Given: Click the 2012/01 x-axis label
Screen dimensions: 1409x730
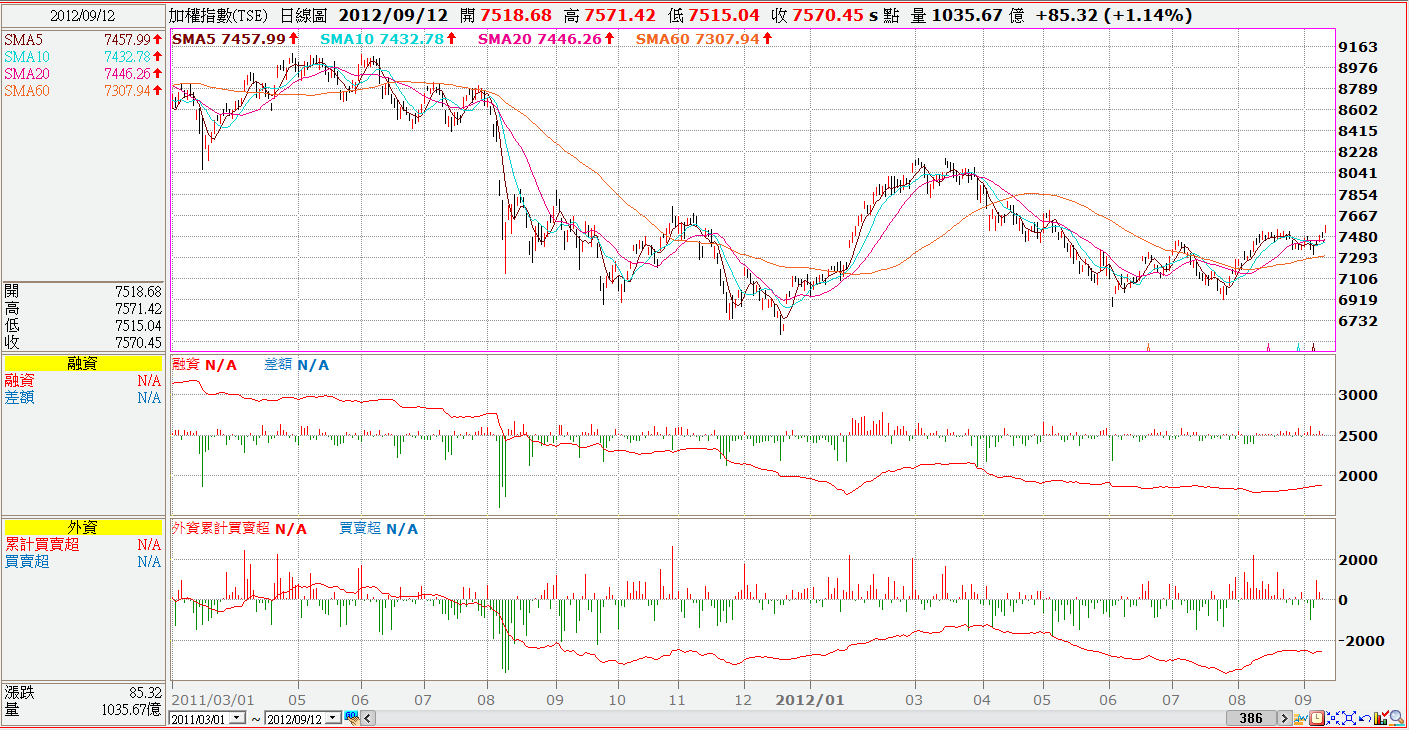Looking at the screenshot, I should pyautogui.click(x=811, y=699).
